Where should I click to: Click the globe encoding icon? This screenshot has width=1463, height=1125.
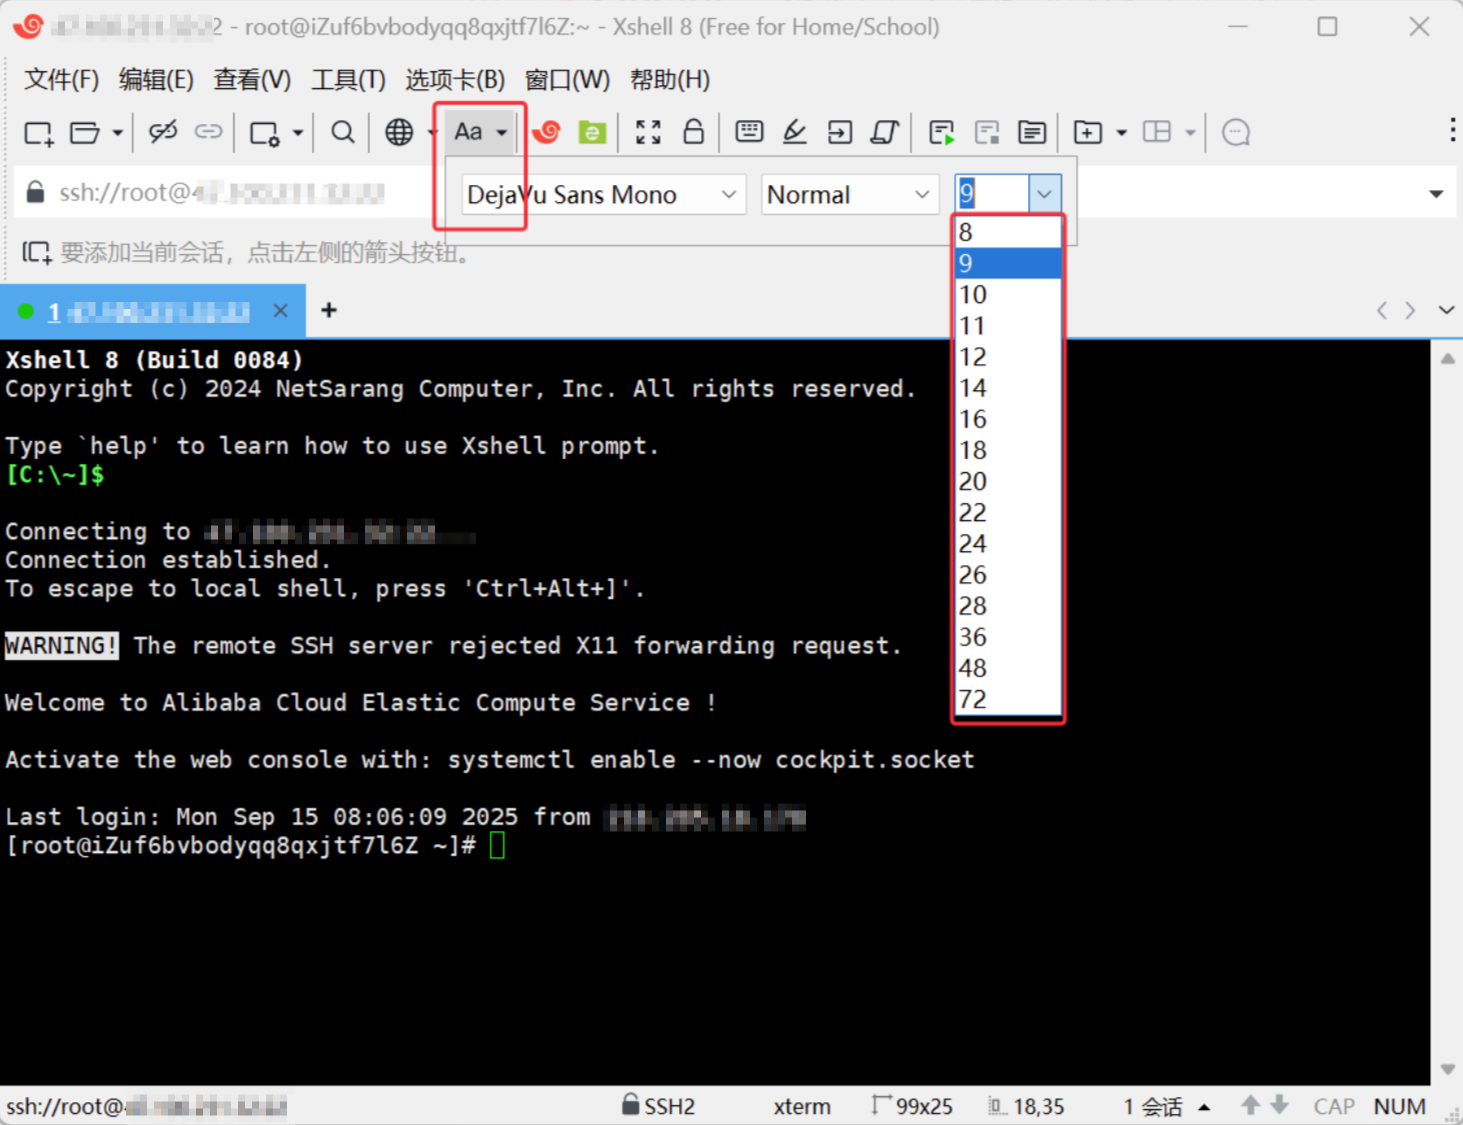[x=399, y=132]
